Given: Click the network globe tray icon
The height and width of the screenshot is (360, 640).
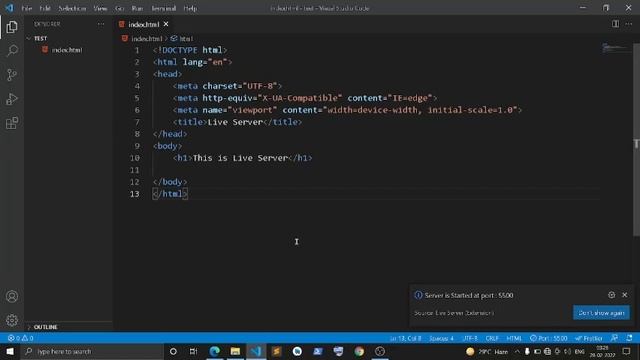Looking at the screenshot, I should 547,351.
